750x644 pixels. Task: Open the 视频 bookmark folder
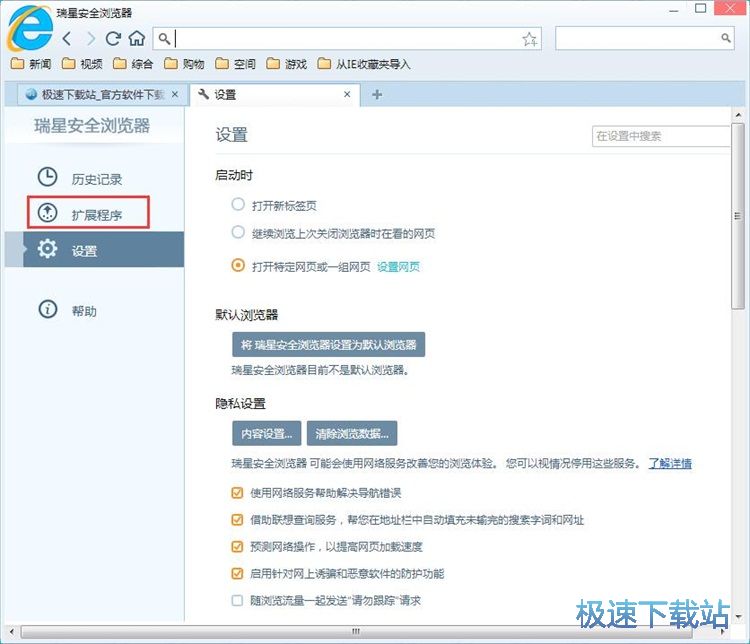pyautogui.click(x=82, y=64)
